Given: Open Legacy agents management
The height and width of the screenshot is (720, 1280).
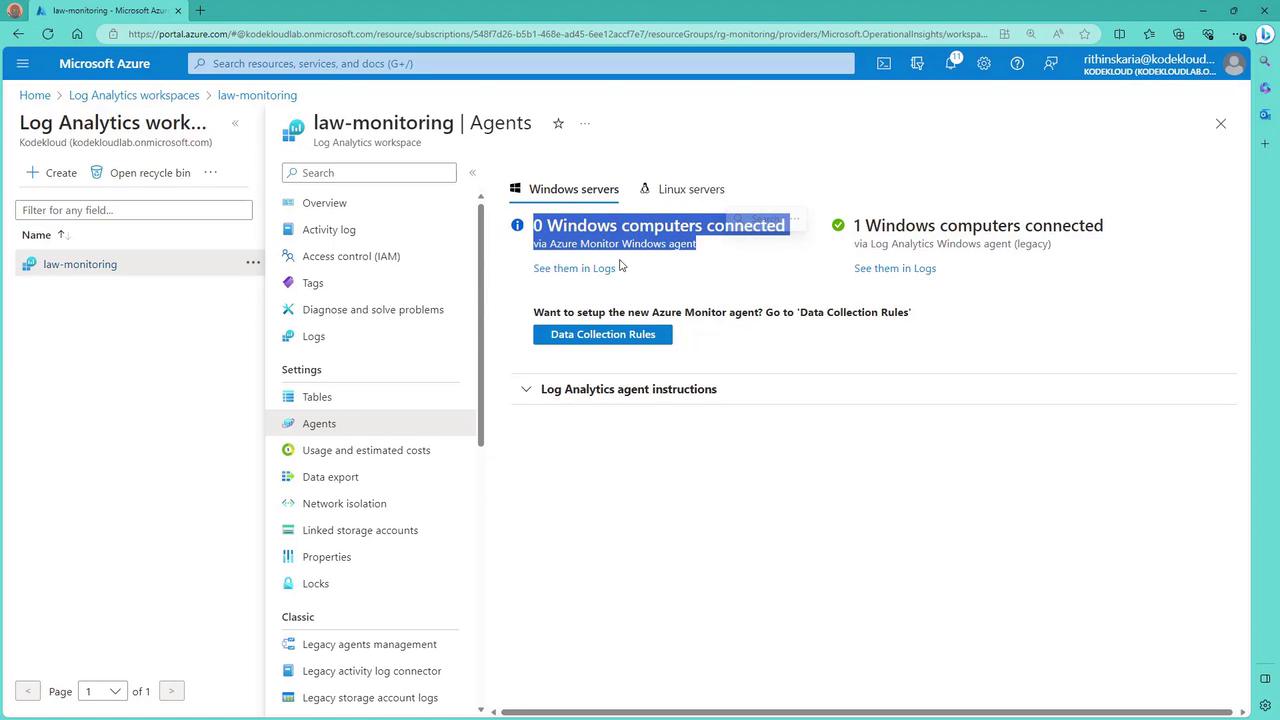Looking at the screenshot, I should pos(371,644).
